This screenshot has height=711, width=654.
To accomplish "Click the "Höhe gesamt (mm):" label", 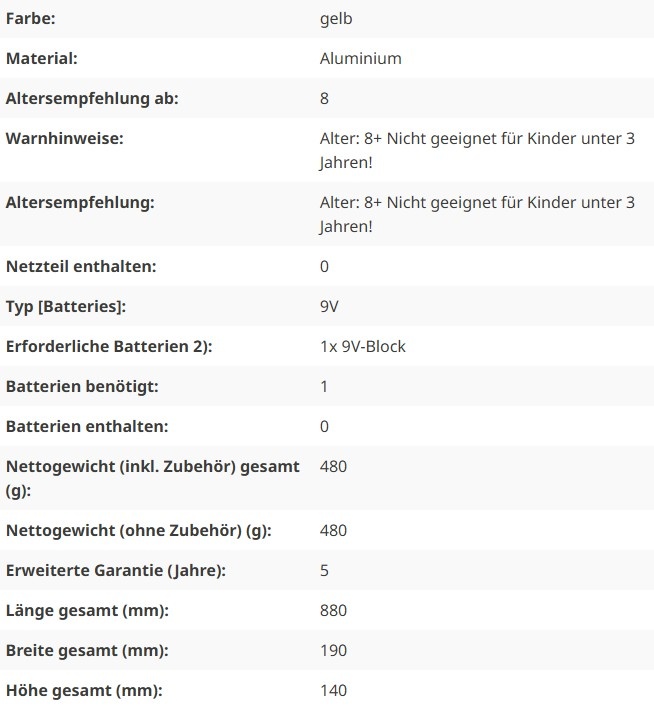I will [x=84, y=690].
